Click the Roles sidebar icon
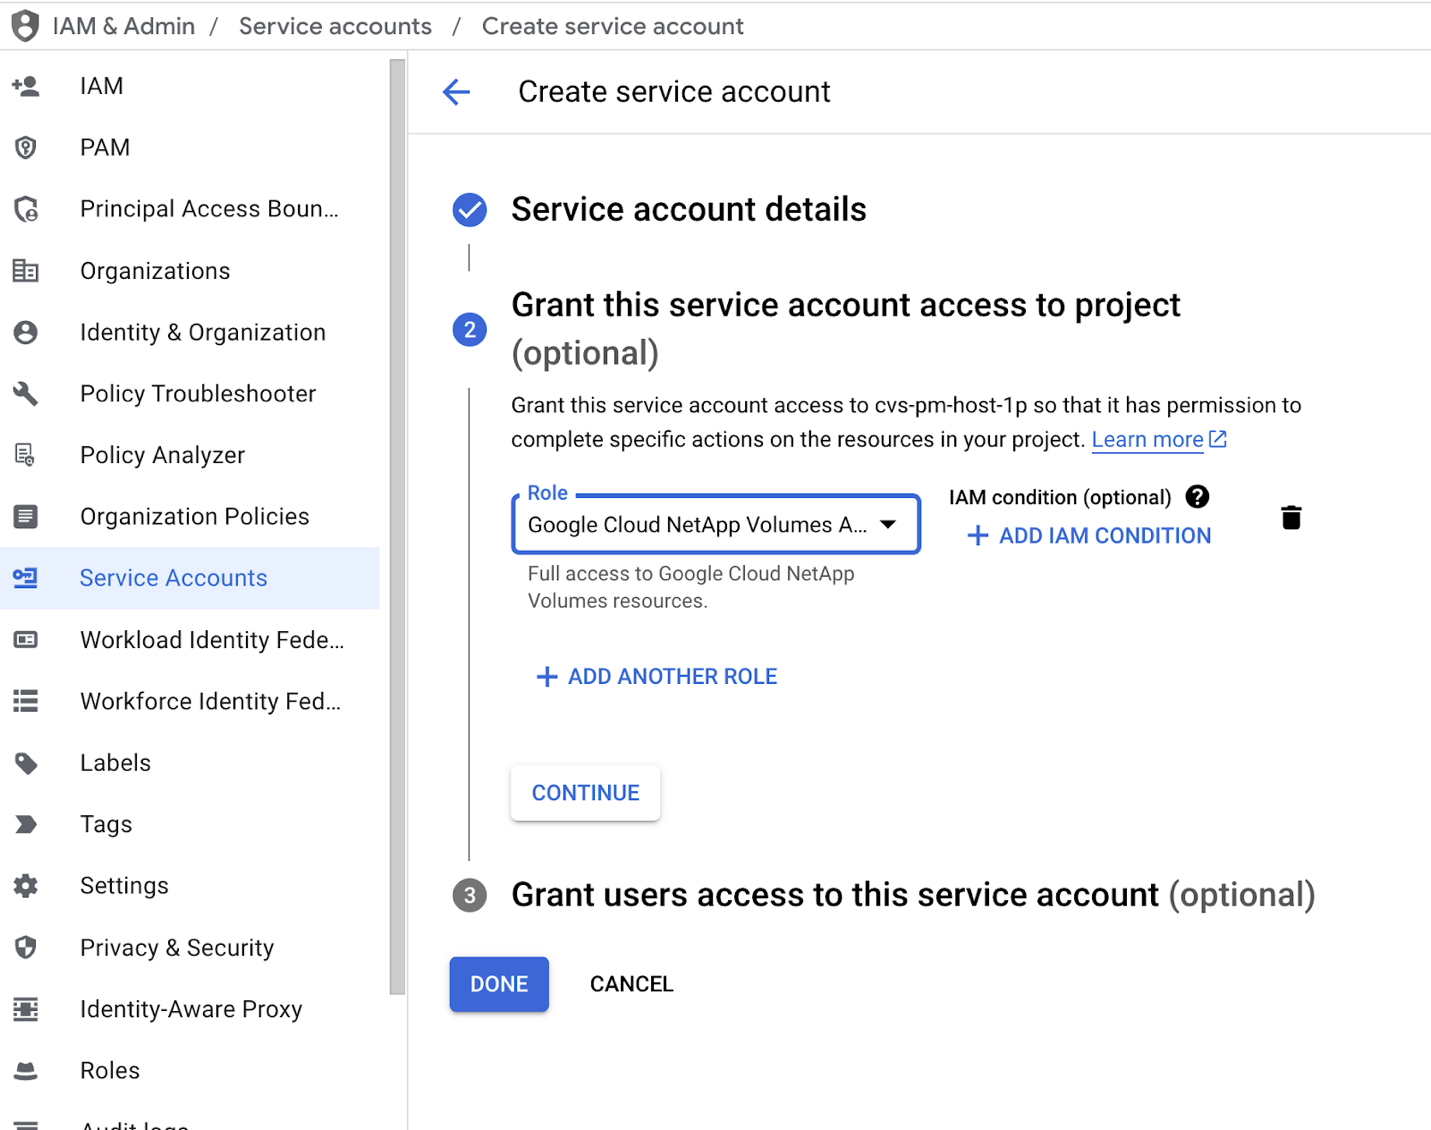Viewport: 1431px width, 1130px height. pos(27,1070)
